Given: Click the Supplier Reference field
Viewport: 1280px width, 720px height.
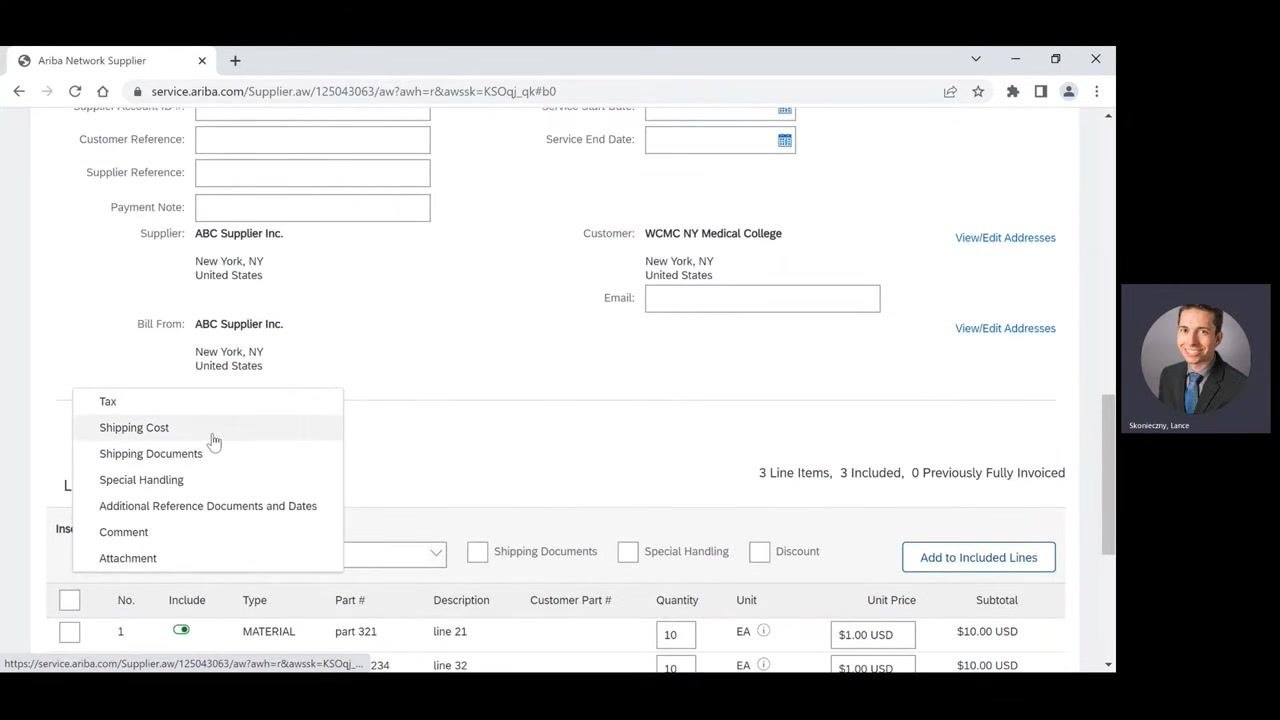Looking at the screenshot, I should tap(313, 173).
